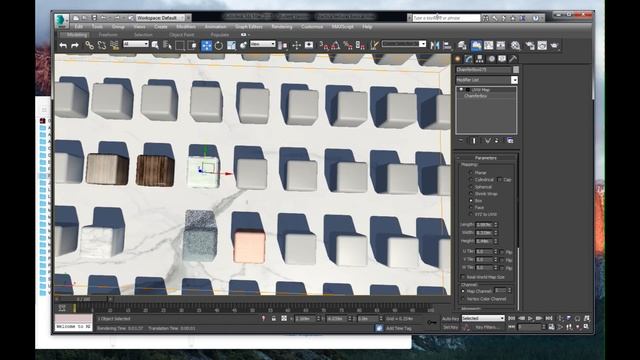Click Pin Stack below the modifier stack
The image size is (640, 360).
[461, 141]
